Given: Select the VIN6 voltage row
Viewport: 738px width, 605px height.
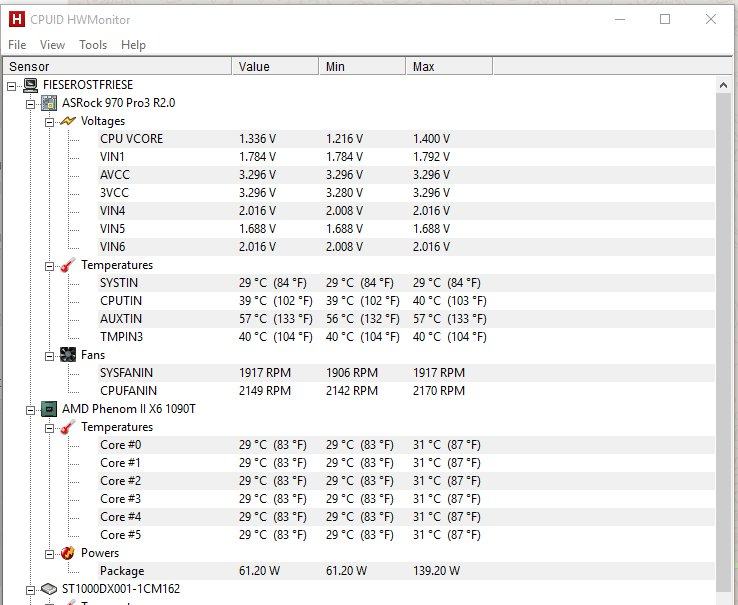Looking at the screenshot, I should coord(406,247).
